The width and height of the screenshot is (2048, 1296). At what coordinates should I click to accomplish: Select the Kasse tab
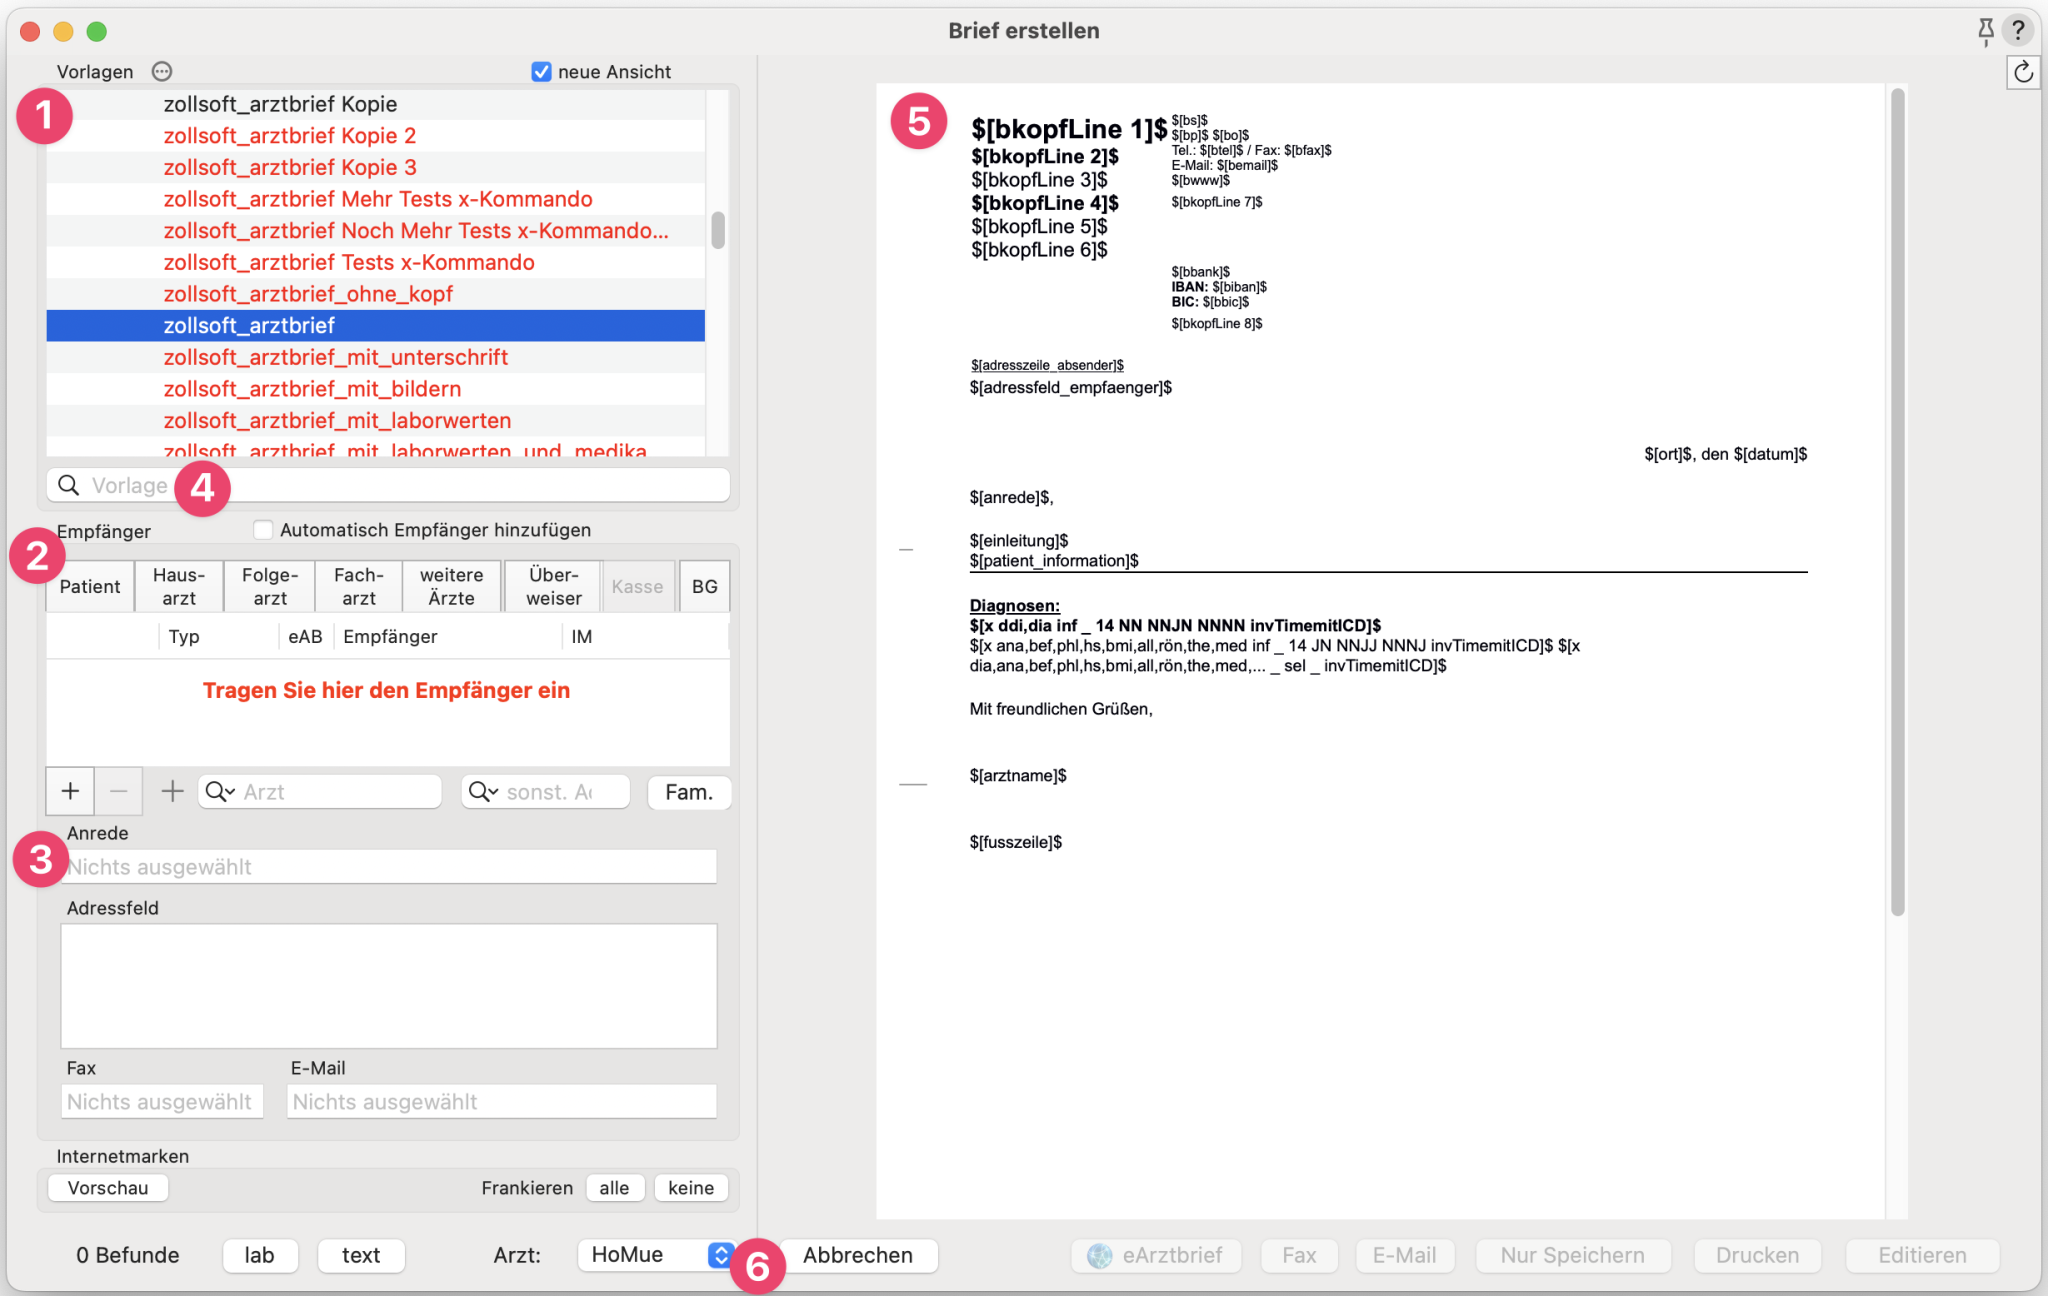click(x=638, y=586)
